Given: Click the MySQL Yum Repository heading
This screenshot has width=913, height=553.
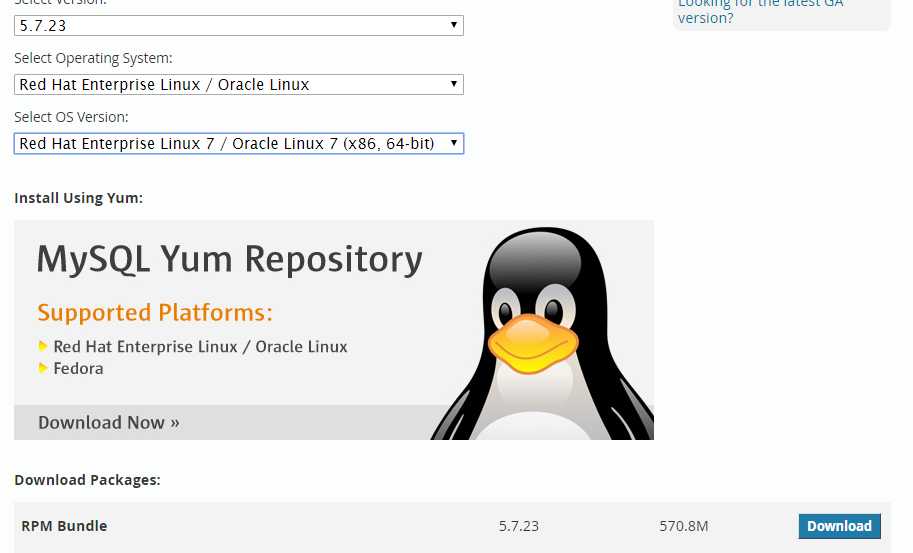Looking at the screenshot, I should click(229, 260).
